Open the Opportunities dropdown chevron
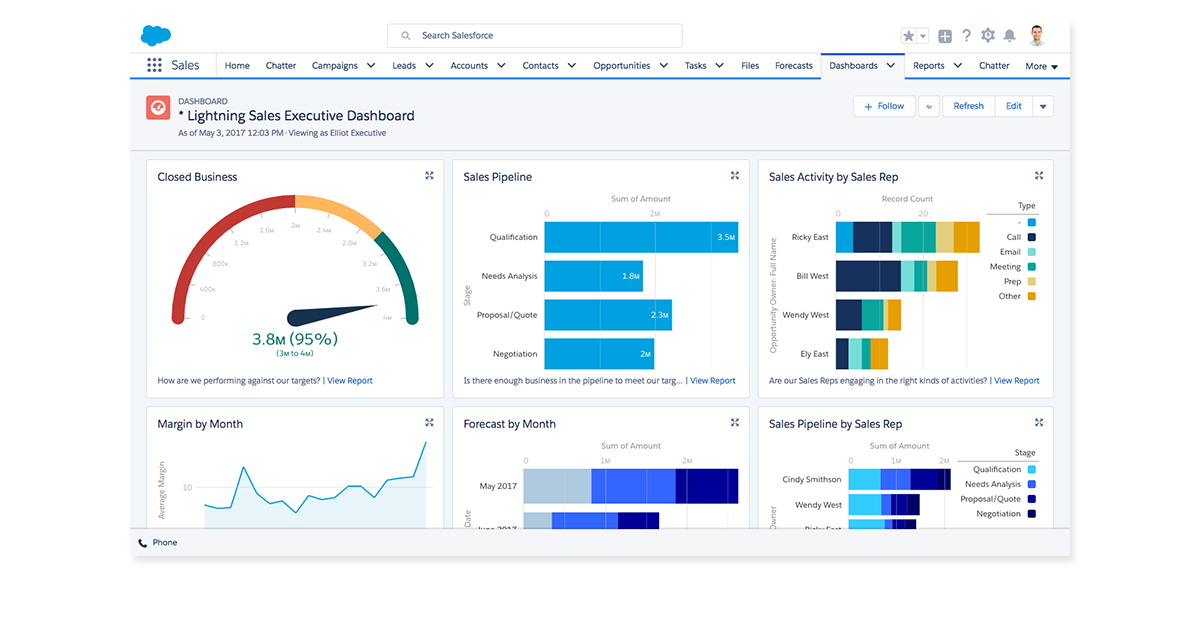Viewport: 1200px width, 640px height. [x=665, y=65]
